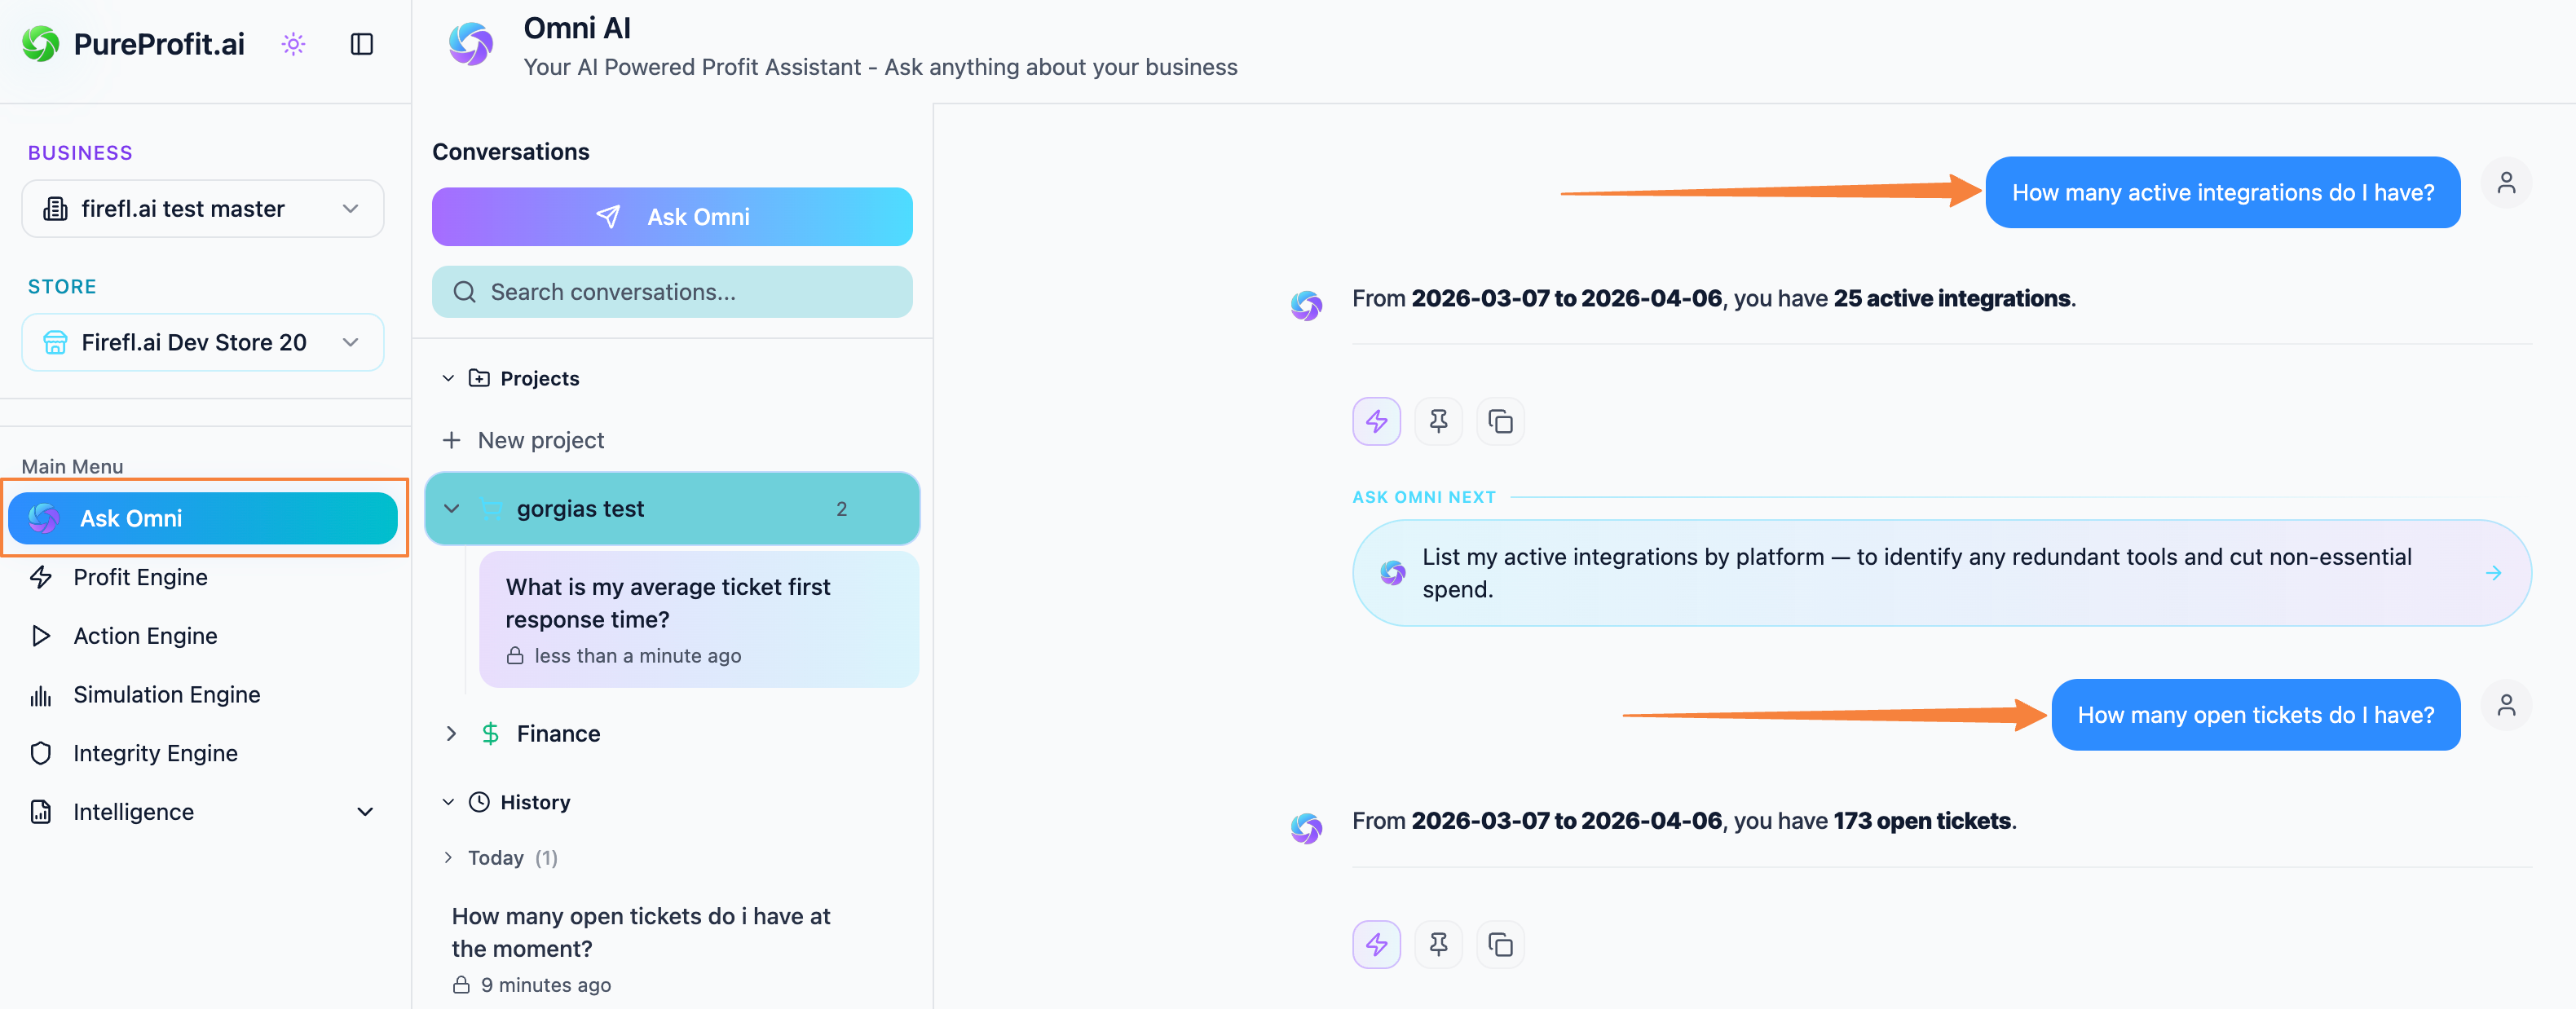Pin the active integrations response
2576x1009 pixels.
[1438, 421]
